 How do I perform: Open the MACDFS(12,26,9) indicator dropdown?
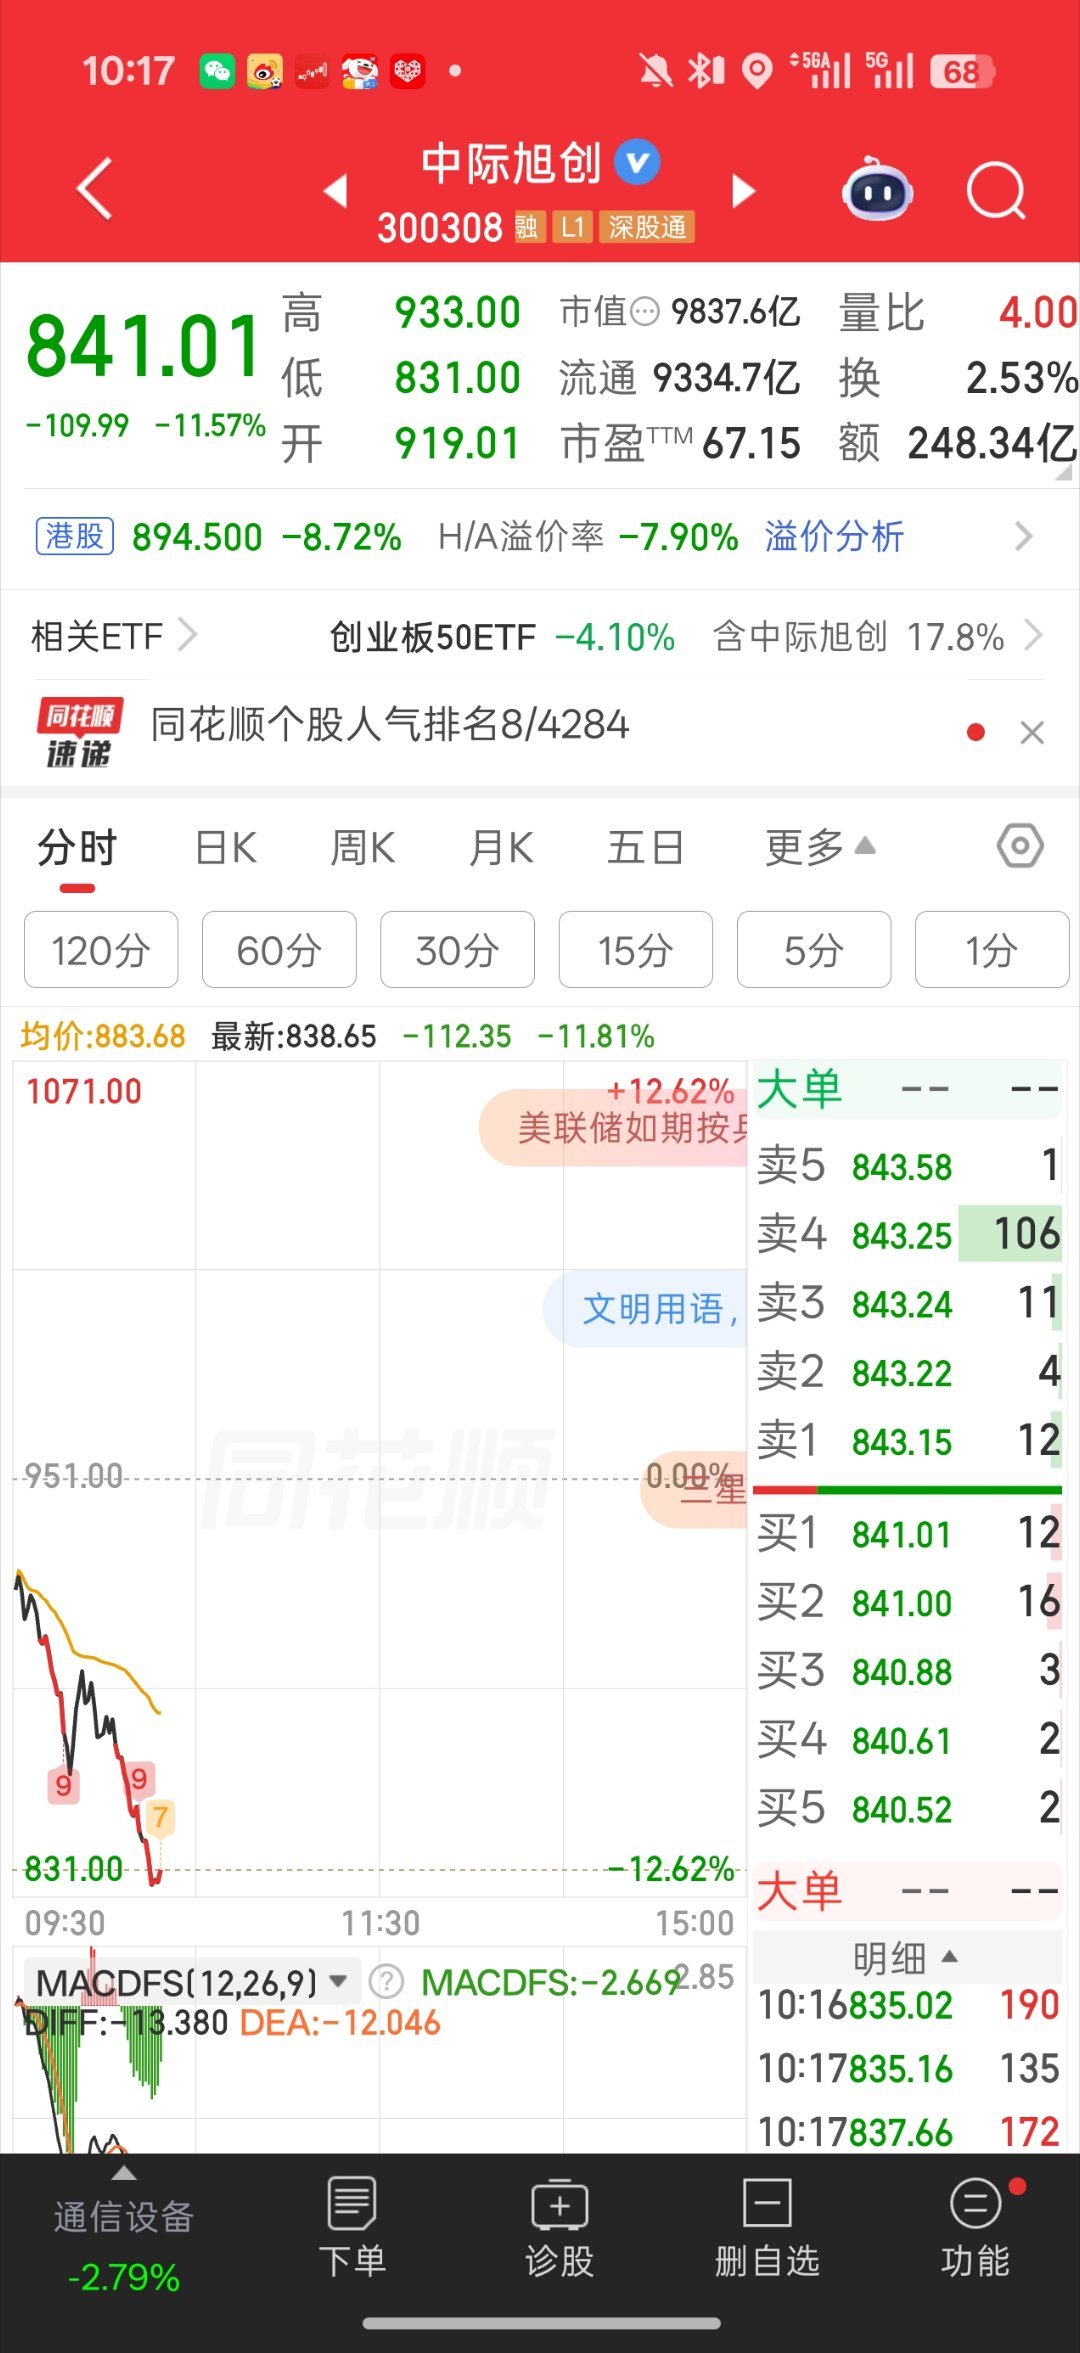click(192, 1982)
